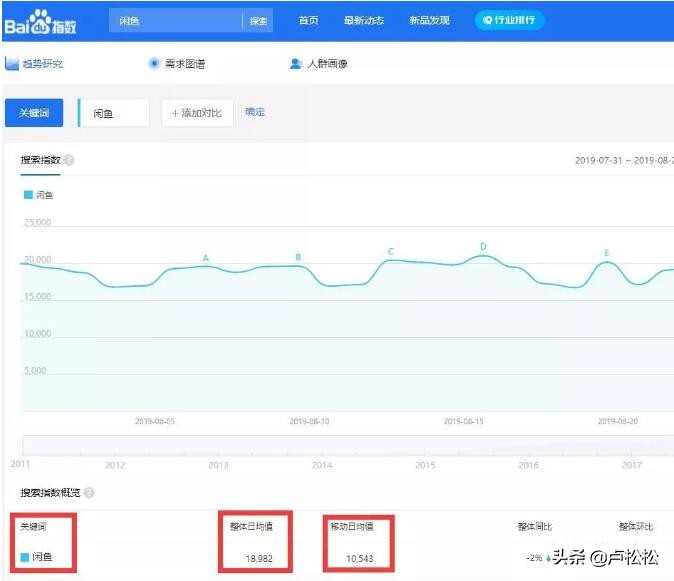Click the 行业排行 button
Viewport: 674px width, 581px height.
(509, 20)
